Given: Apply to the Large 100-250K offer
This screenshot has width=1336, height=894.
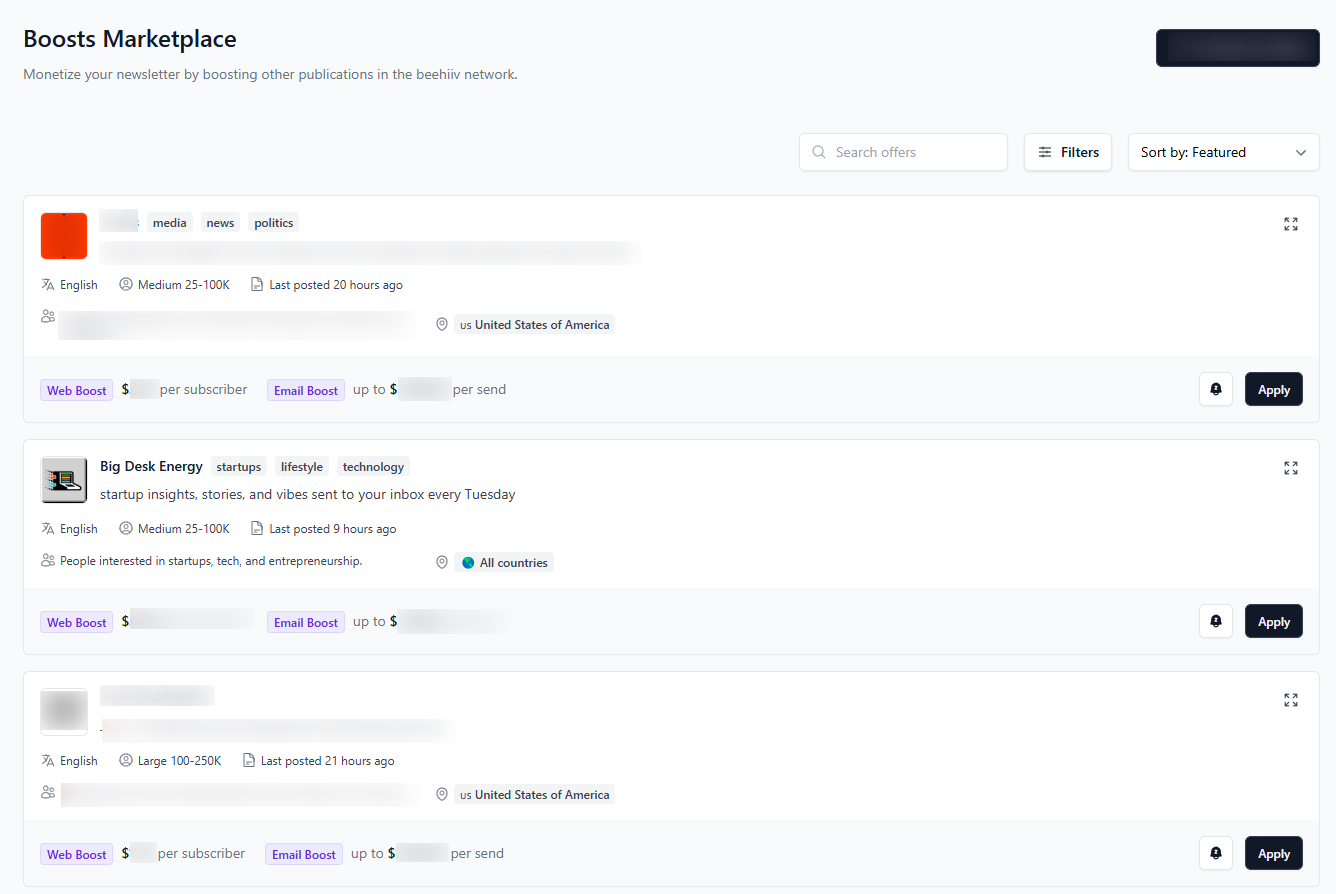Looking at the screenshot, I should pos(1273,853).
